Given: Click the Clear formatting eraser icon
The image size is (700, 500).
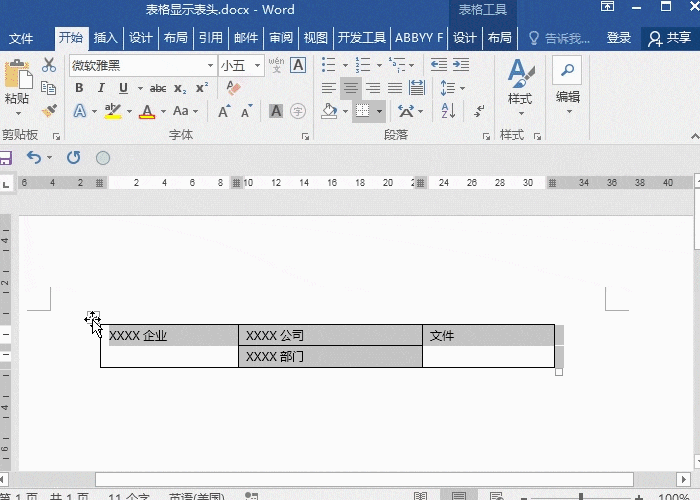Looking at the screenshot, I should pyautogui.click(x=233, y=88).
